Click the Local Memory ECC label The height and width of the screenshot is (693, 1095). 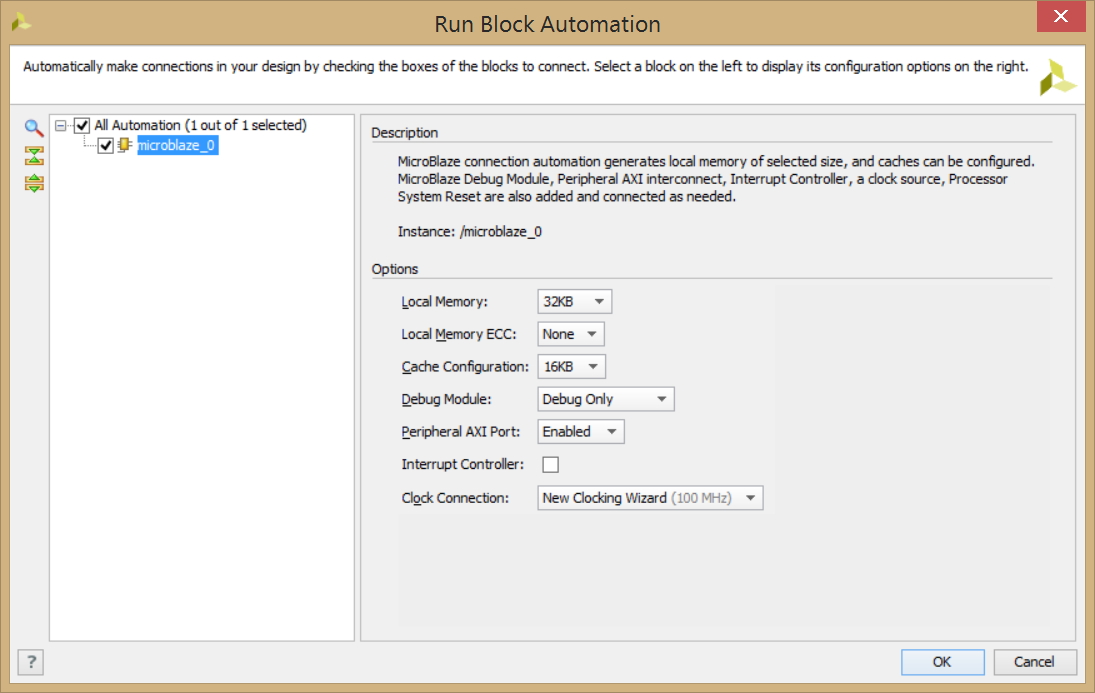[459, 335]
